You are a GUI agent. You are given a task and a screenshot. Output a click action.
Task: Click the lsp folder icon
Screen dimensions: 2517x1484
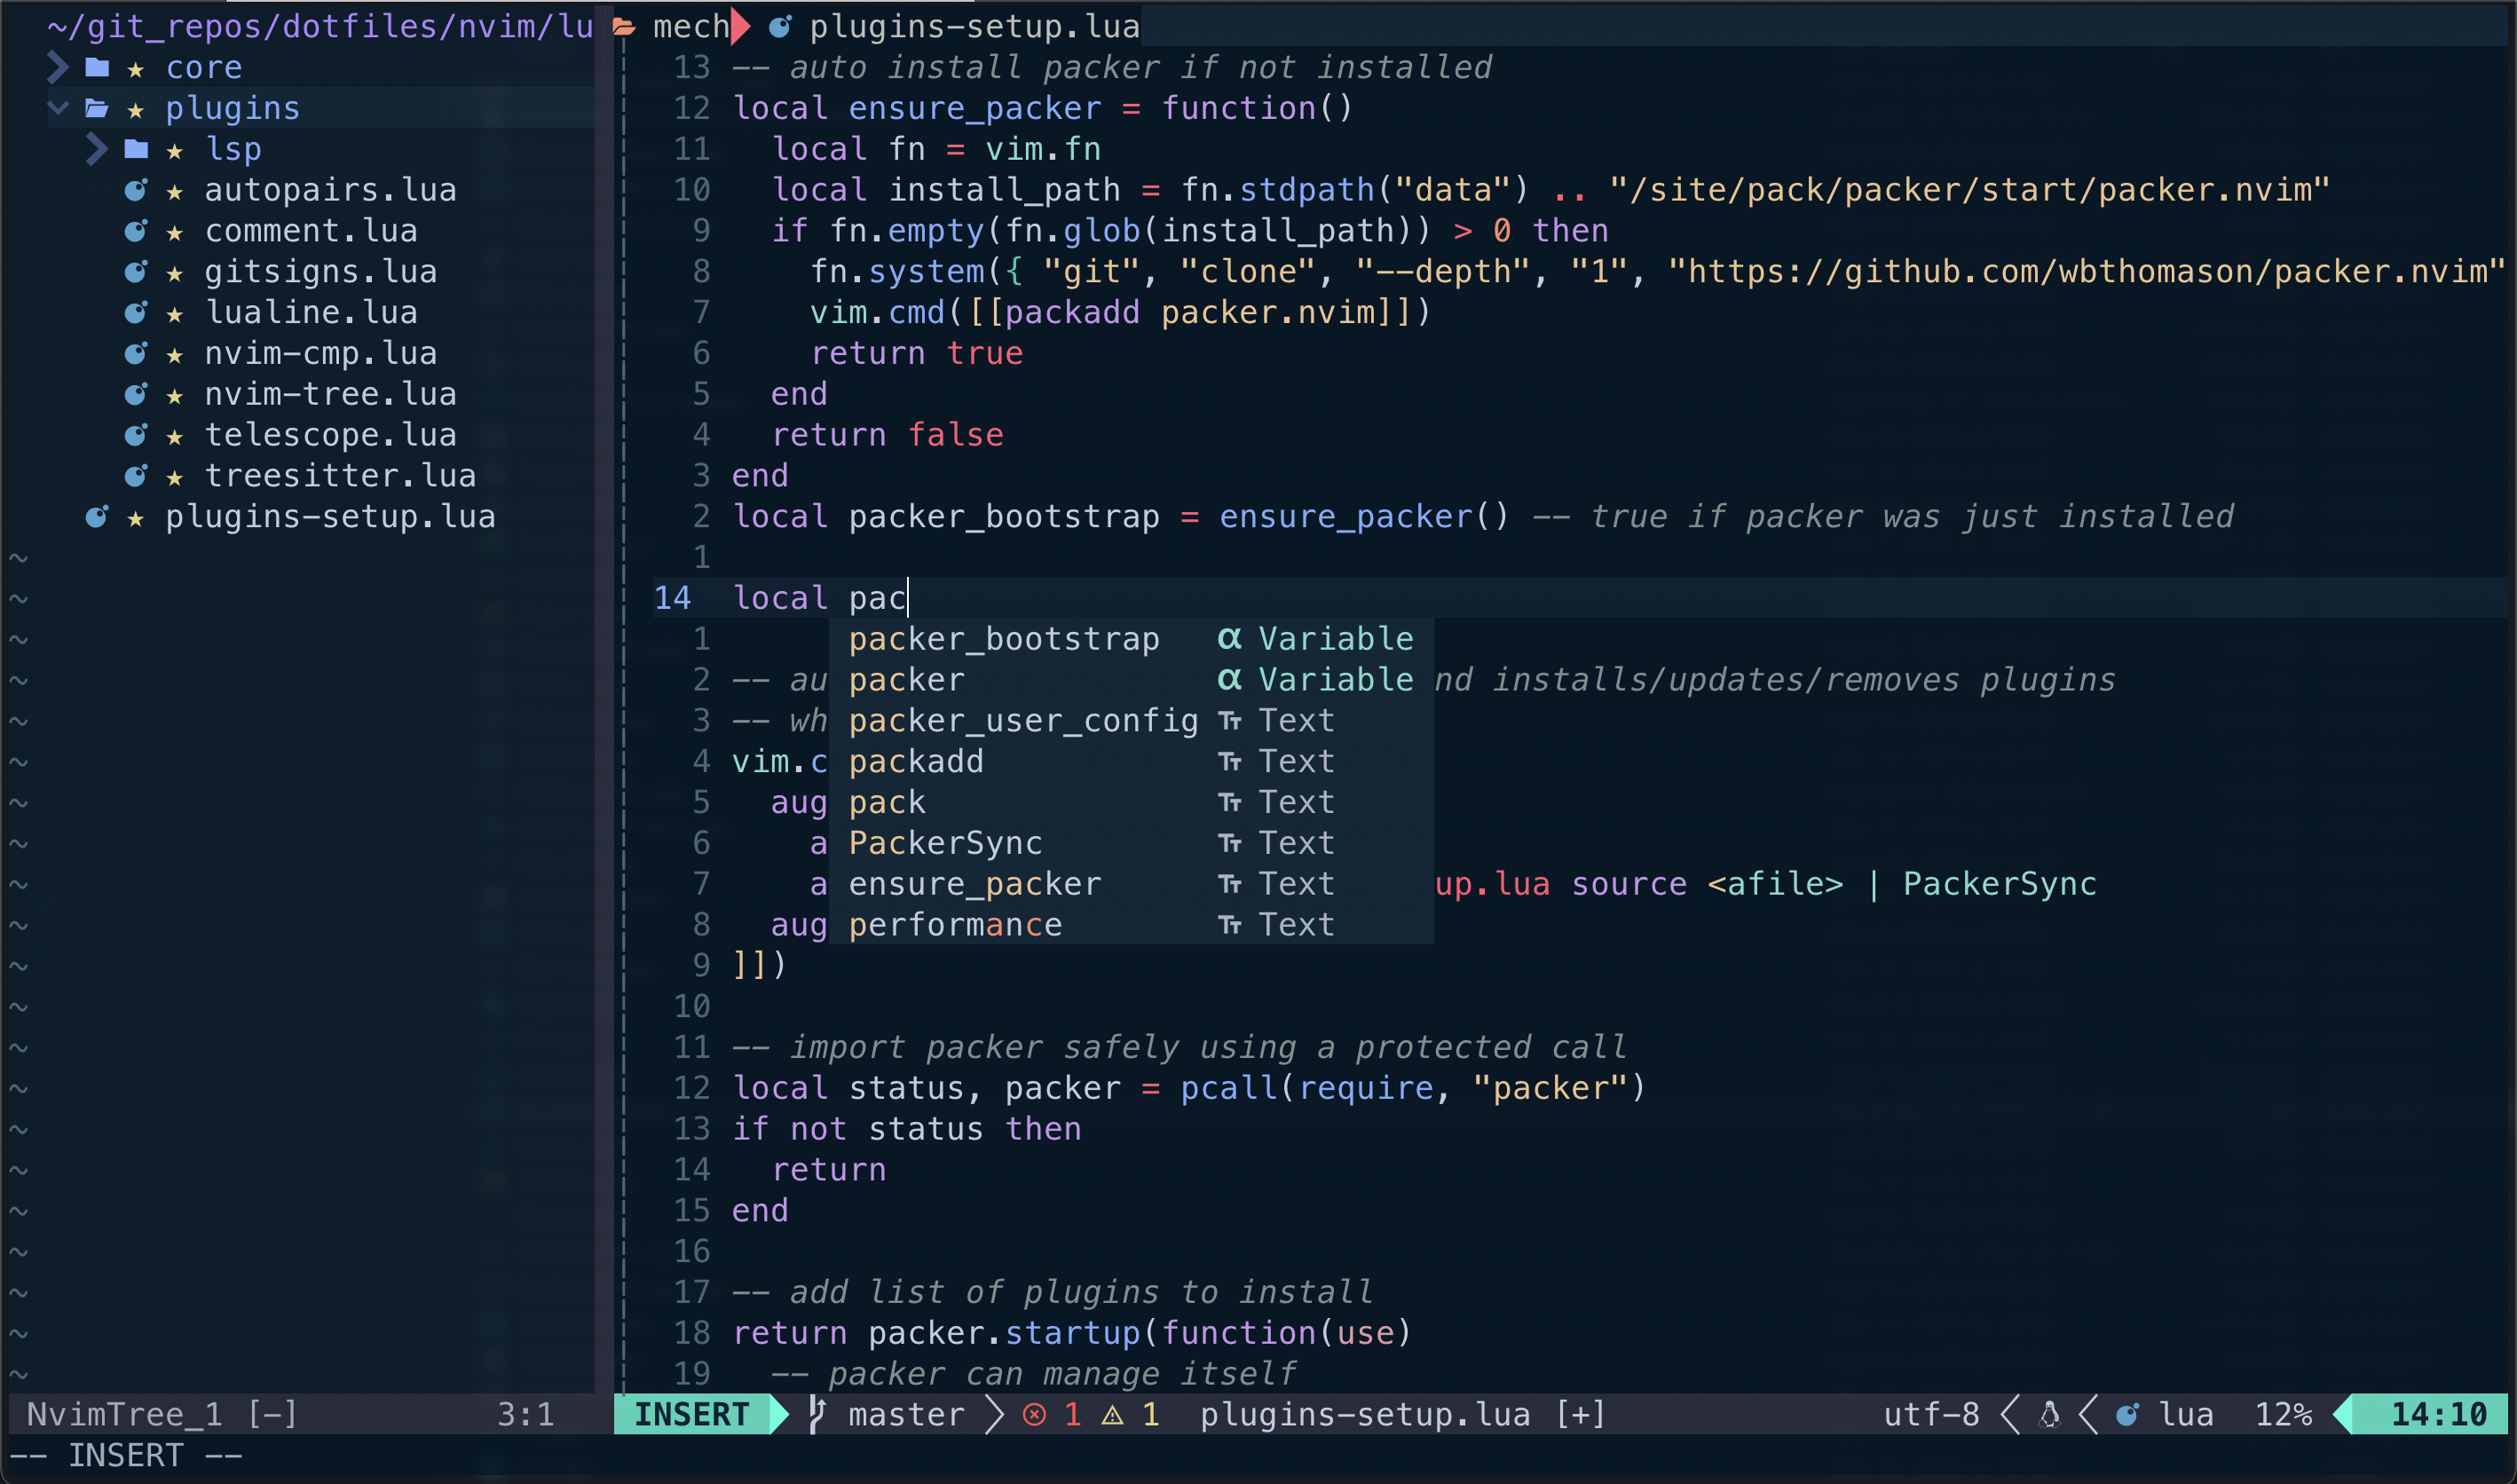136,149
